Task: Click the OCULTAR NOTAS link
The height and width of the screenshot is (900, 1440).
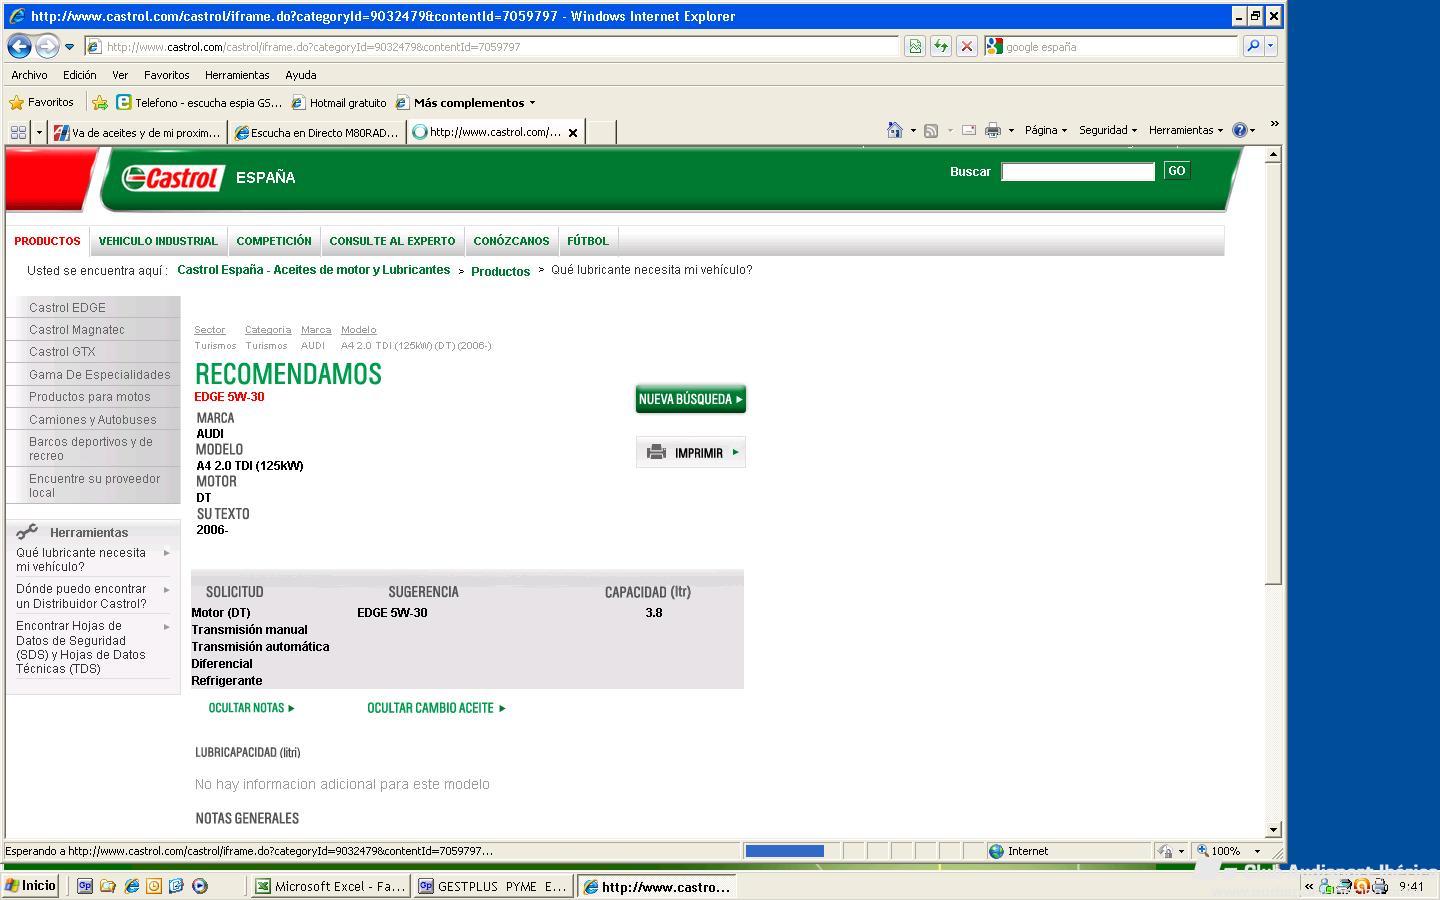Action: (x=251, y=708)
